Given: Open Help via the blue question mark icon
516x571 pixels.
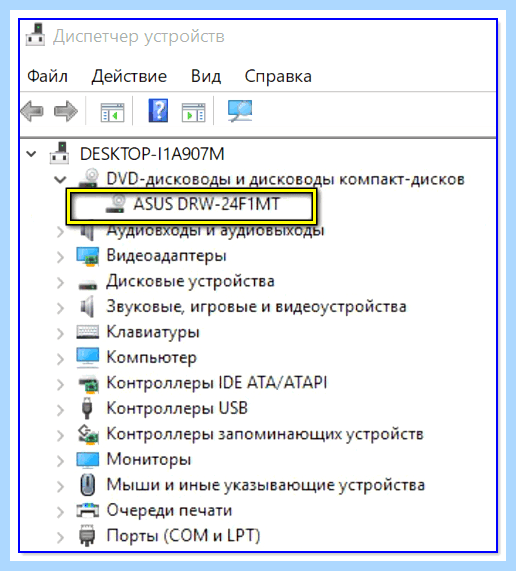Looking at the screenshot, I should pyautogui.click(x=158, y=111).
